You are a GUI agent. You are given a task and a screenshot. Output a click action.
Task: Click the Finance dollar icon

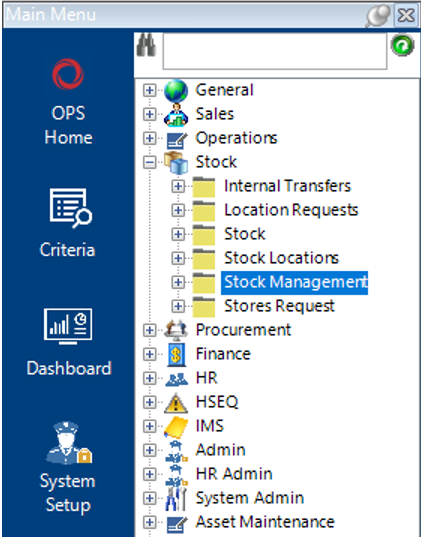[176, 354]
